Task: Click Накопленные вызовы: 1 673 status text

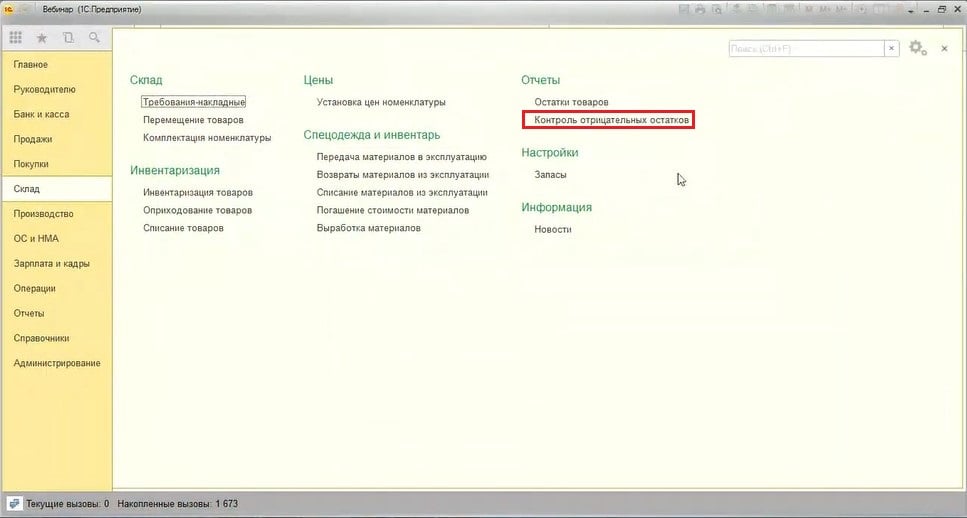Action: [x=178, y=504]
